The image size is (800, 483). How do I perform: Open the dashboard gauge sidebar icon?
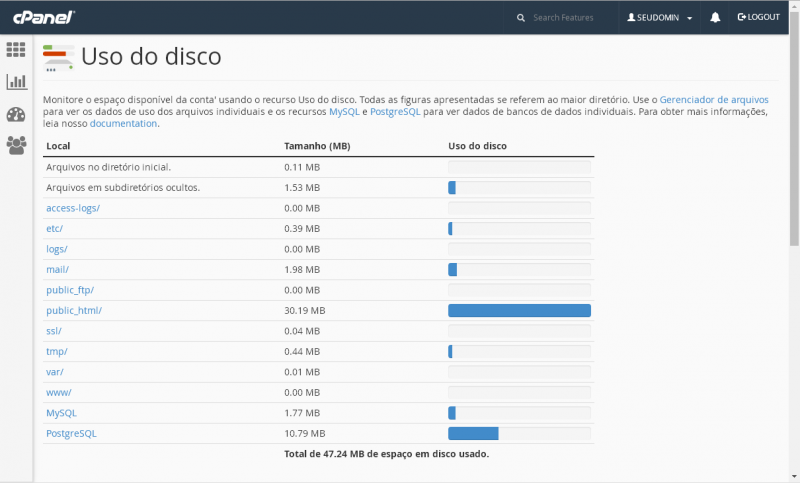(x=16, y=114)
